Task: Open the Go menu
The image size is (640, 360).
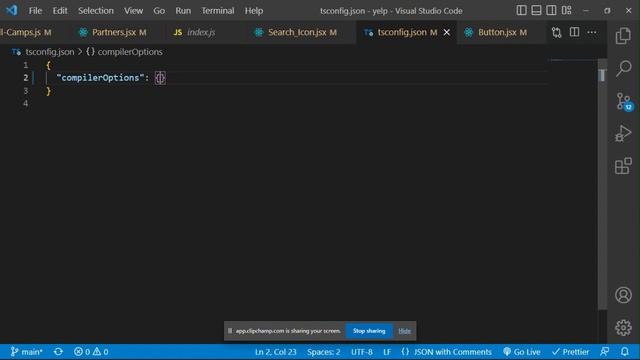Action: [x=159, y=11]
